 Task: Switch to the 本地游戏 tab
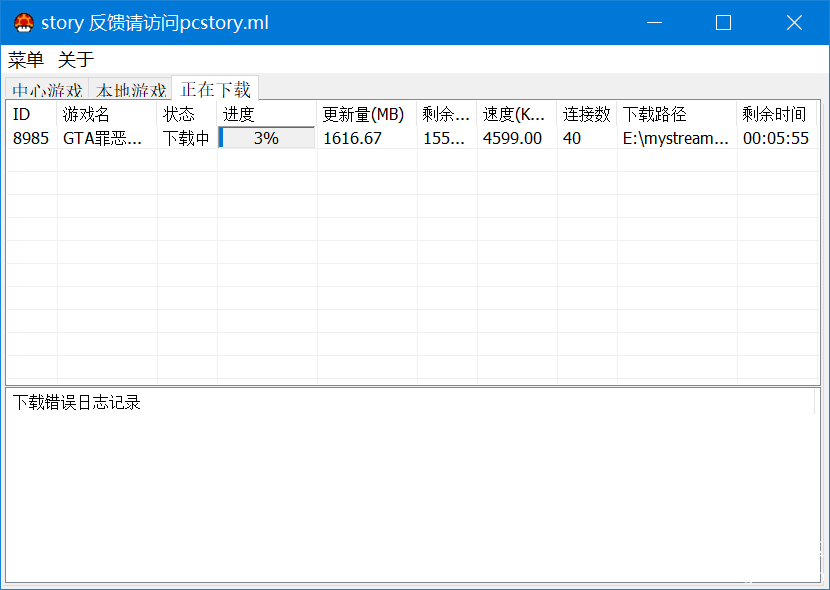click(x=131, y=89)
